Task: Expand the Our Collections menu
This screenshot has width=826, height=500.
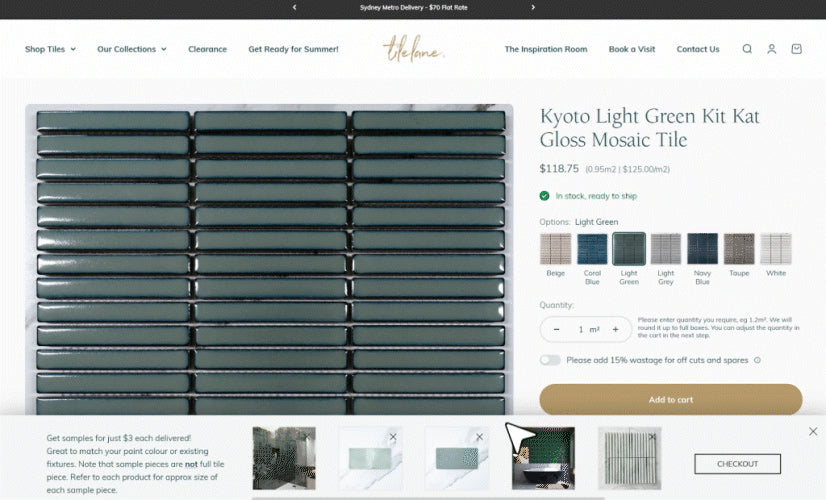Action: (131, 49)
